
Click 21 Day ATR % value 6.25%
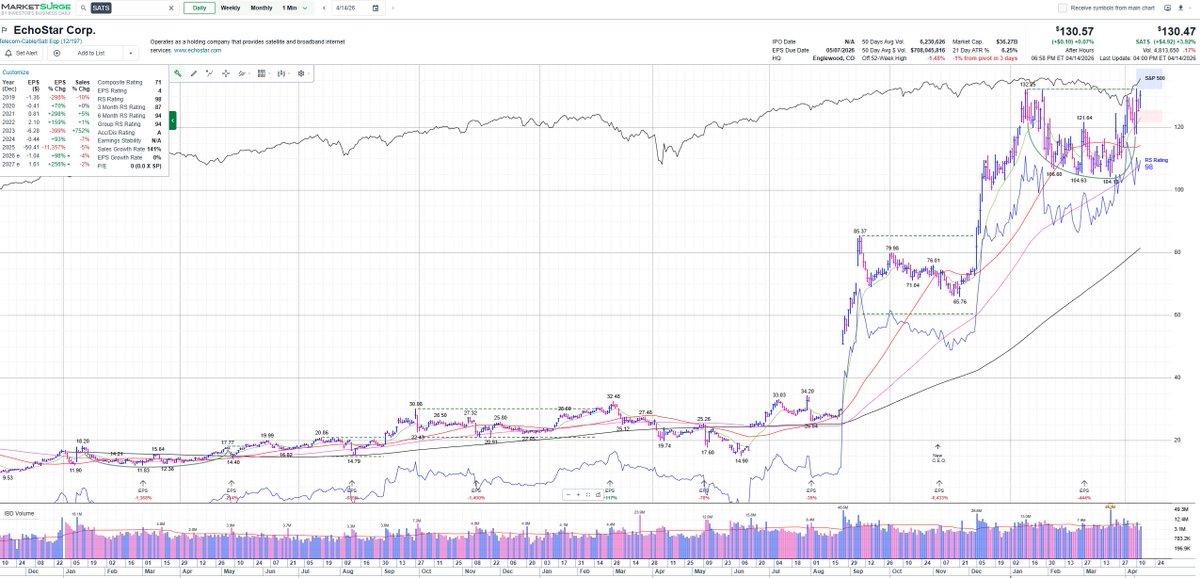1009,50
